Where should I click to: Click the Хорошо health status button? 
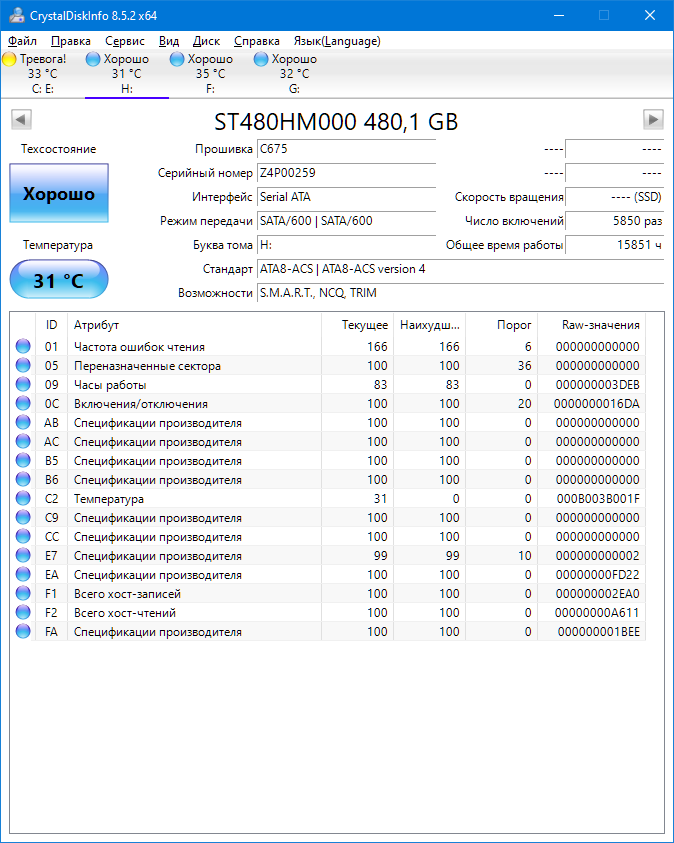point(59,194)
